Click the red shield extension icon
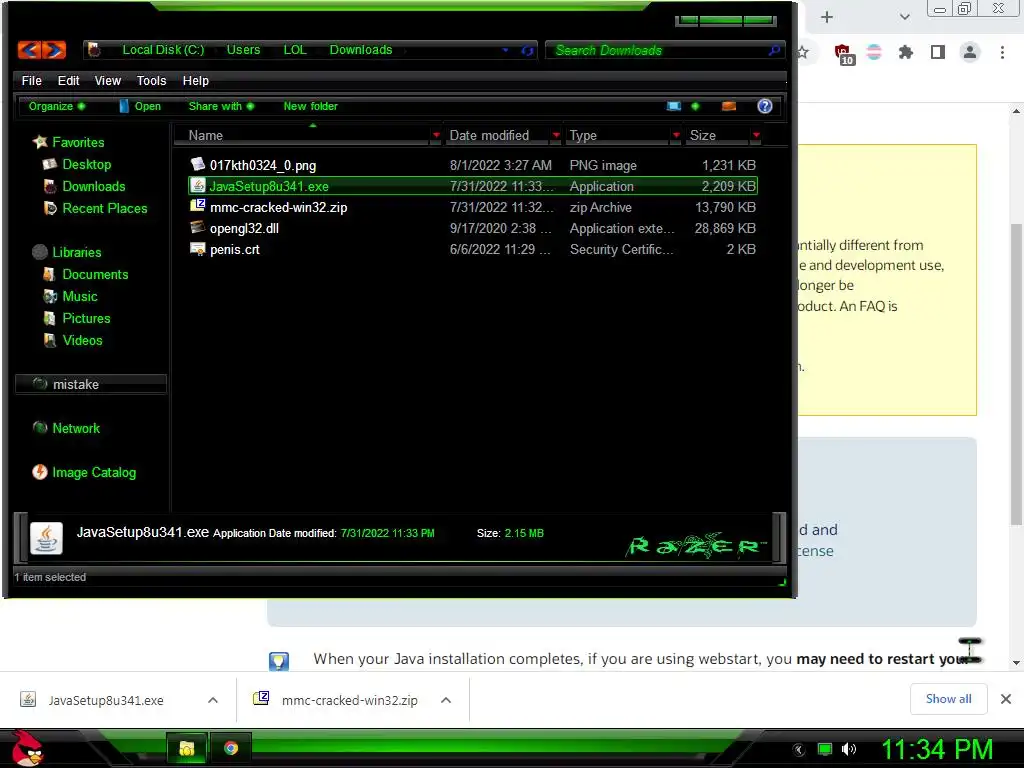 pos(843,54)
